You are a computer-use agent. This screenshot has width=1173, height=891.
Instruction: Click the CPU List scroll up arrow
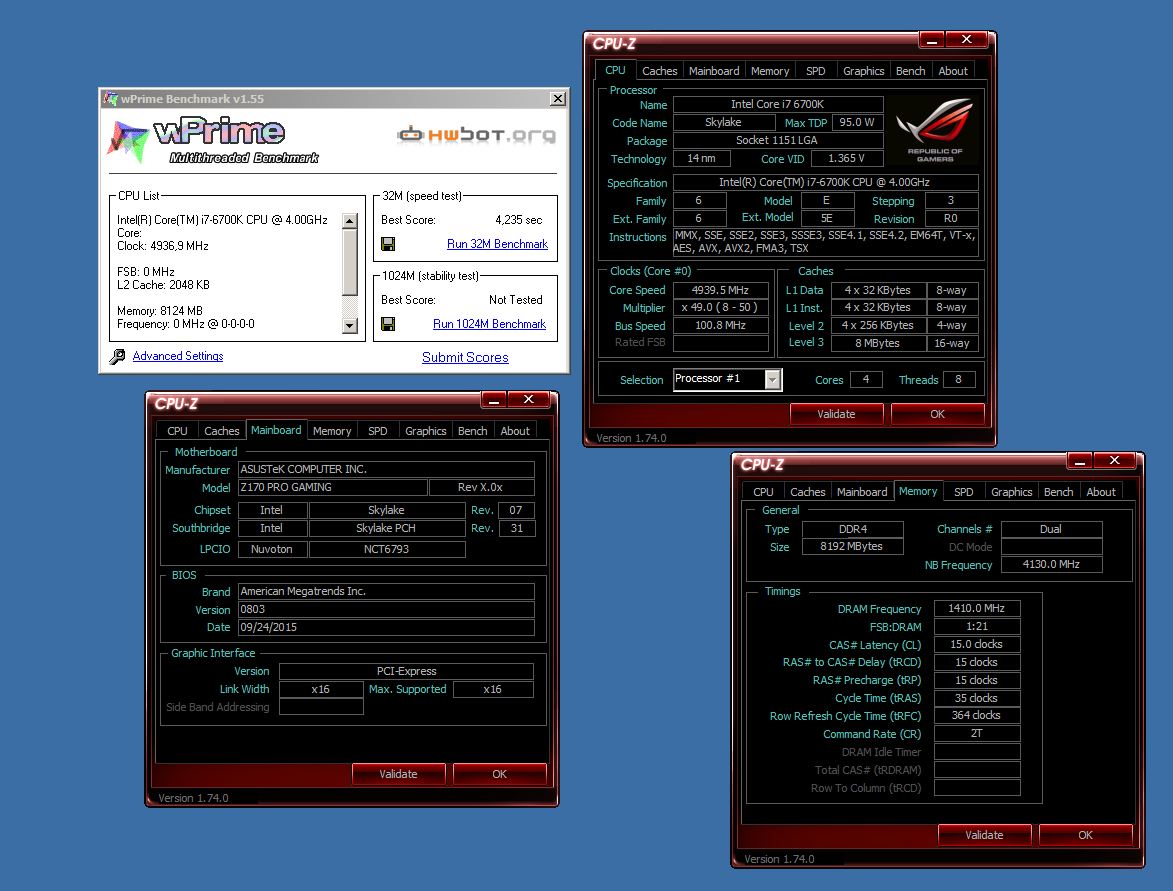point(349,221)
